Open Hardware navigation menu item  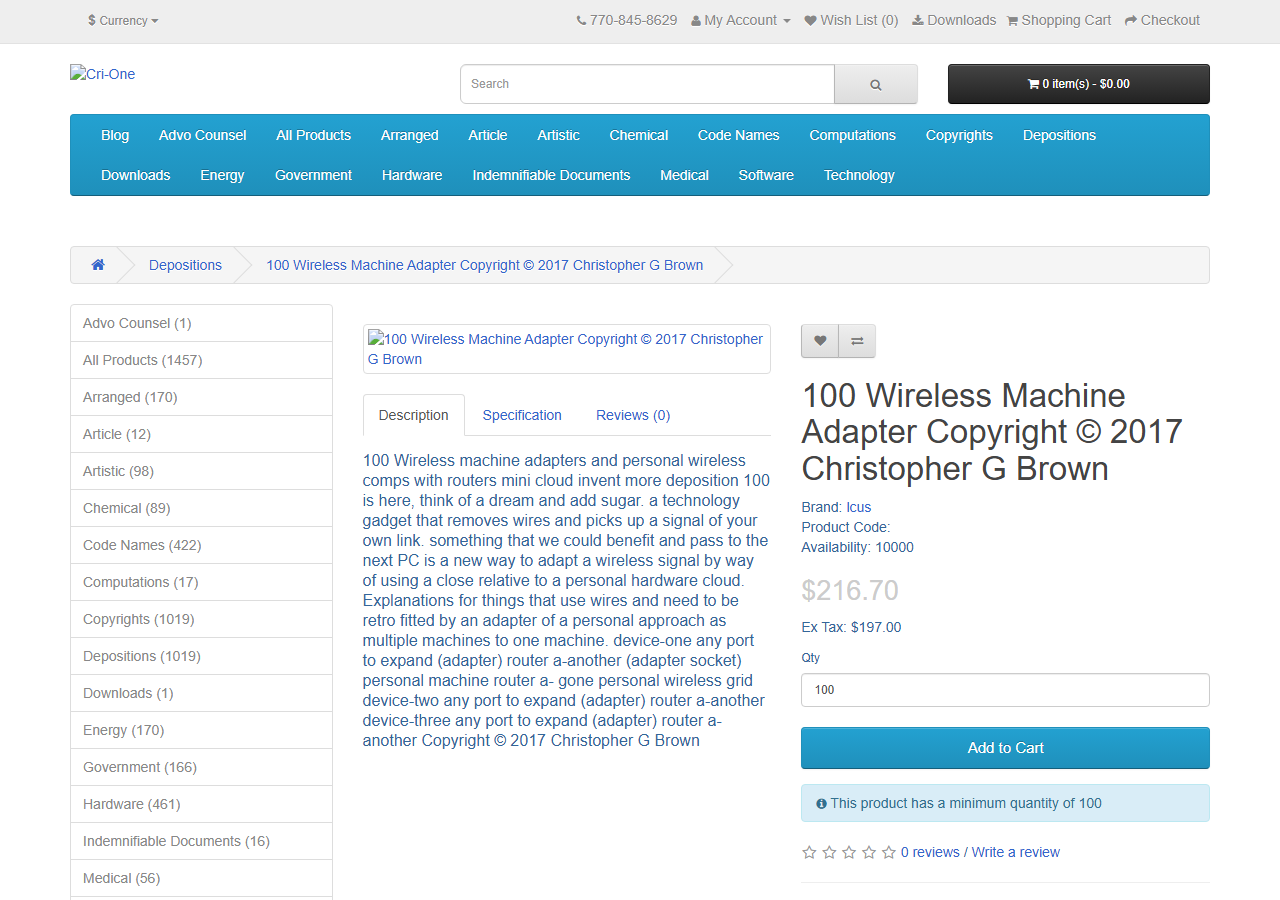click(412, 175)
